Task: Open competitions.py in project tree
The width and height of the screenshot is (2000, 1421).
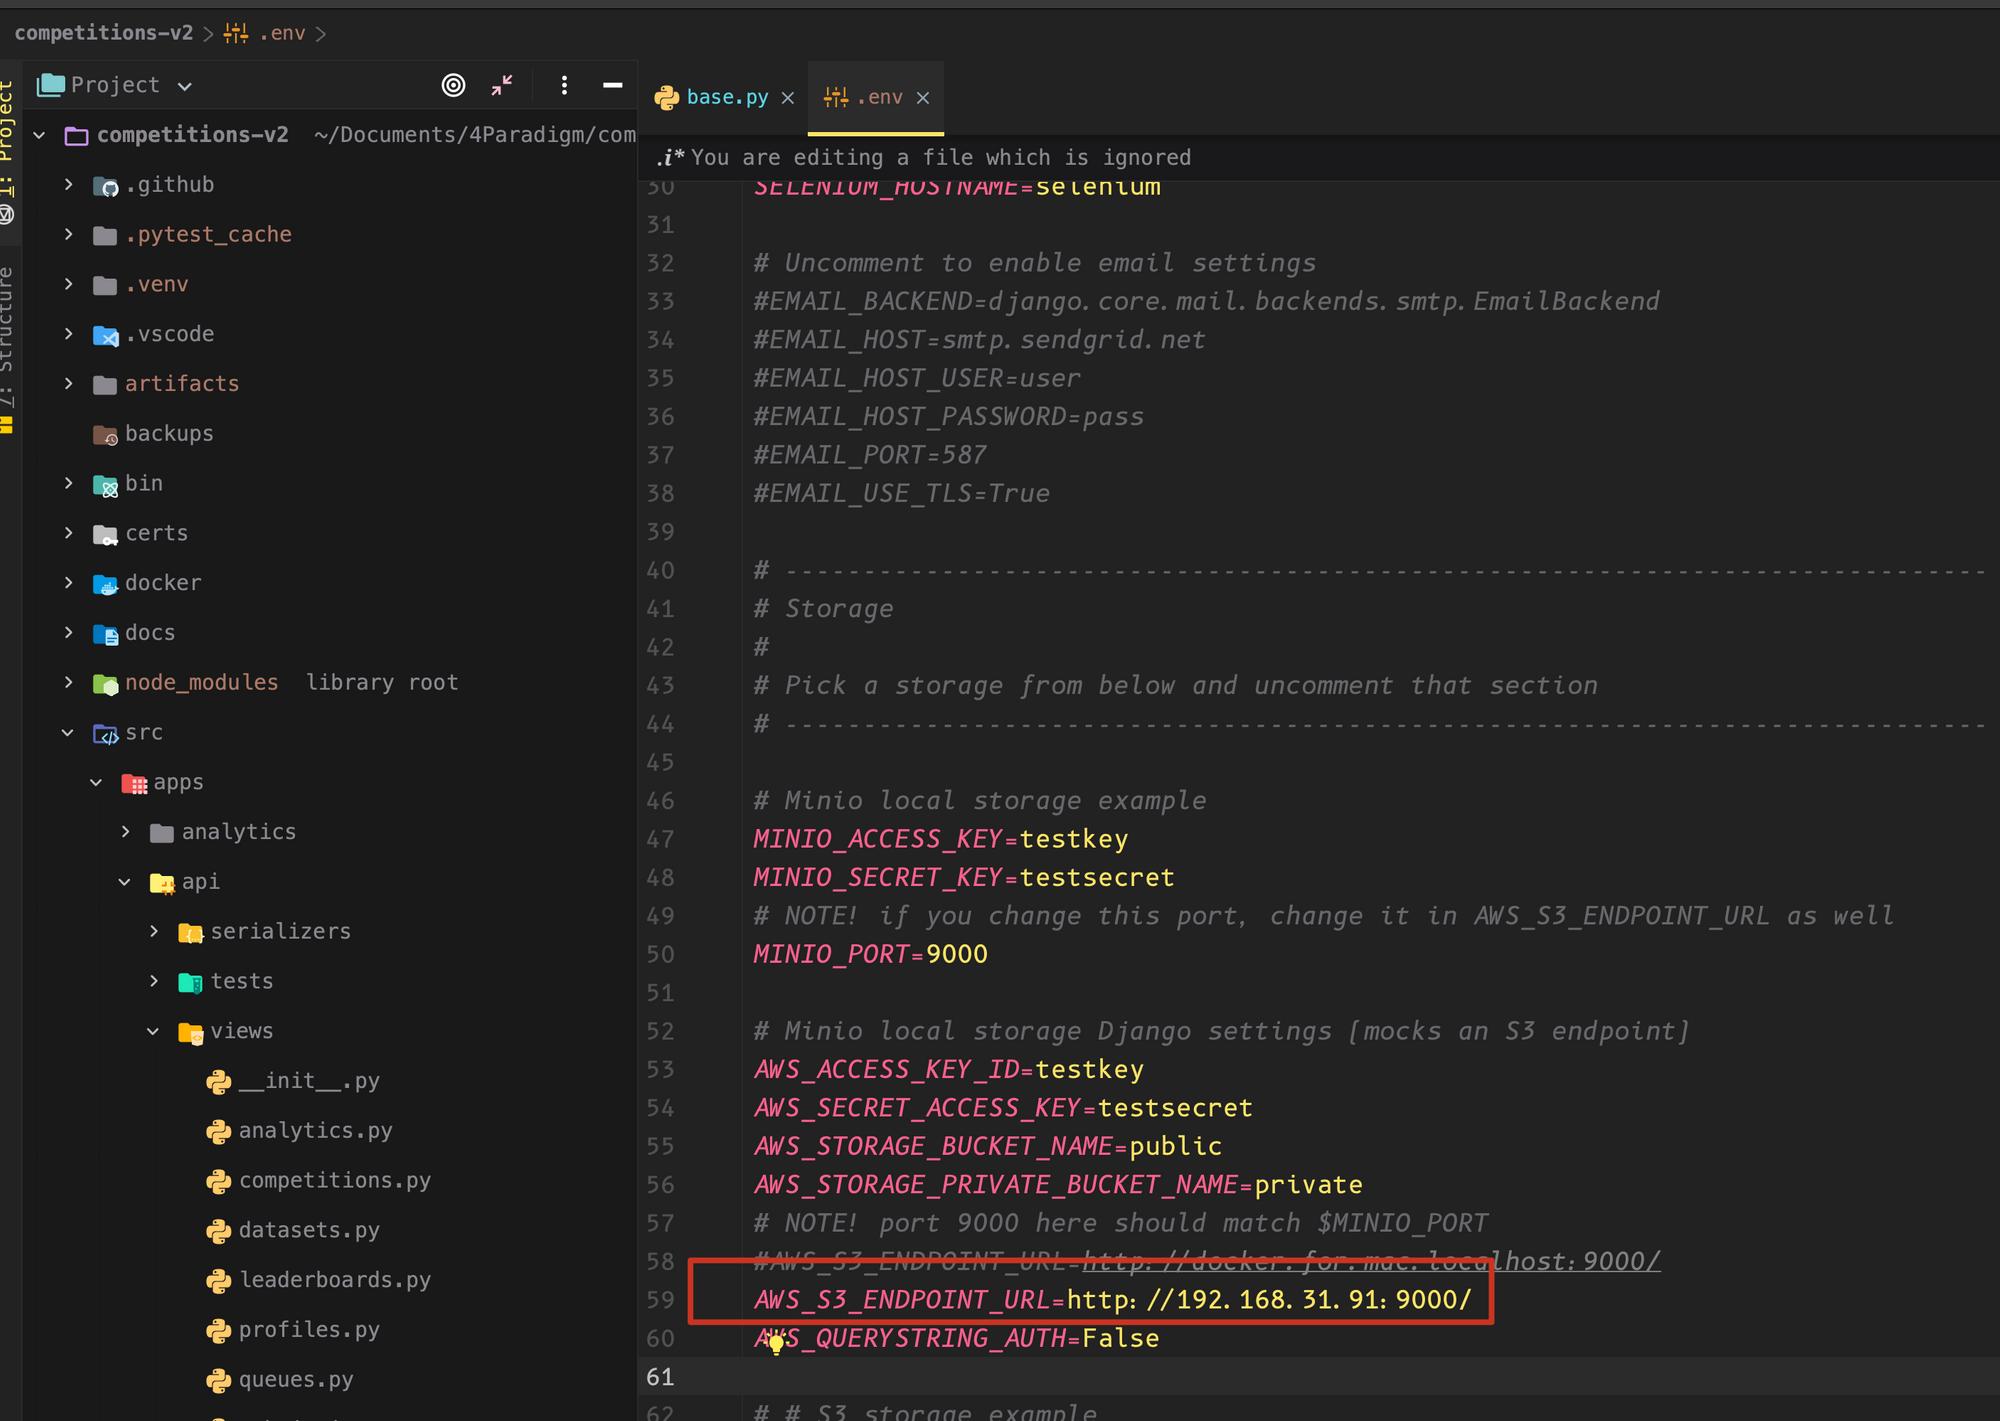Action: 334,1180
